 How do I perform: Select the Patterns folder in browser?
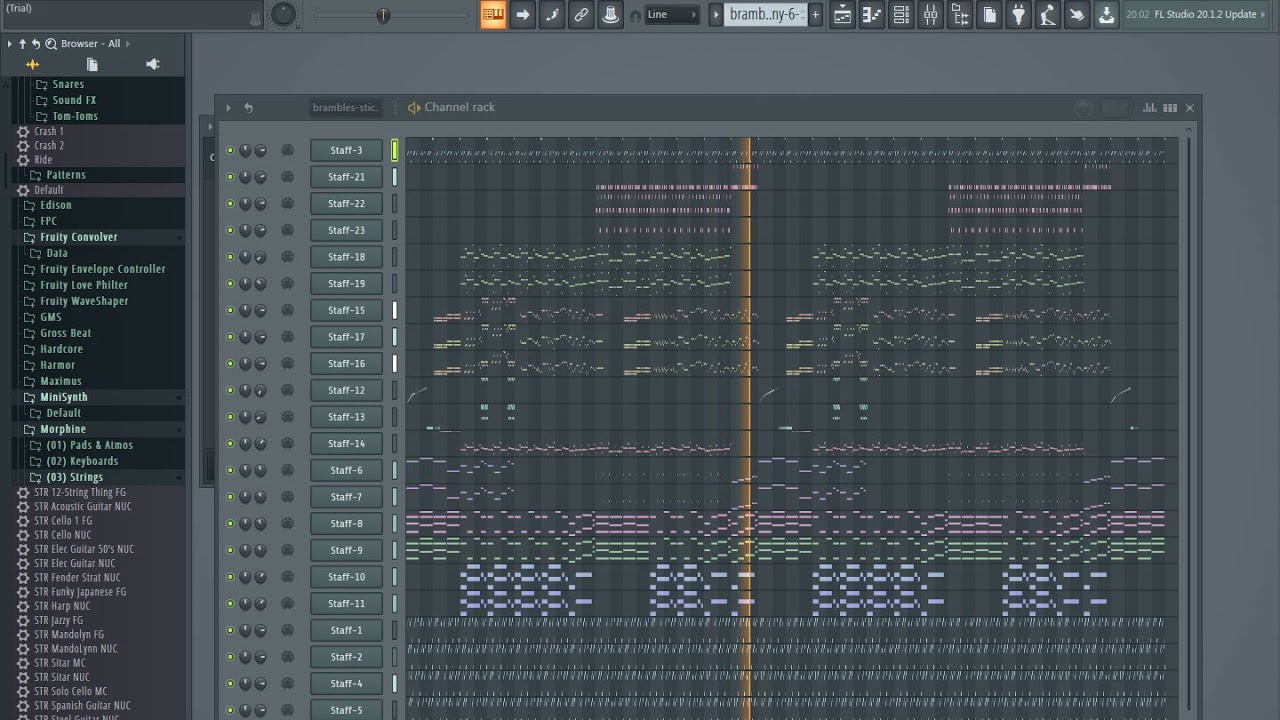(65, 175)
